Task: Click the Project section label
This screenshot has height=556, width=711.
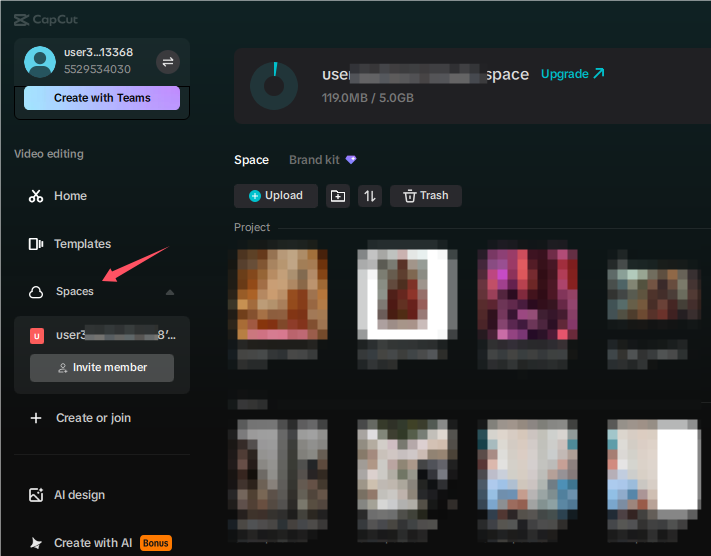Action: click(252, 227)
